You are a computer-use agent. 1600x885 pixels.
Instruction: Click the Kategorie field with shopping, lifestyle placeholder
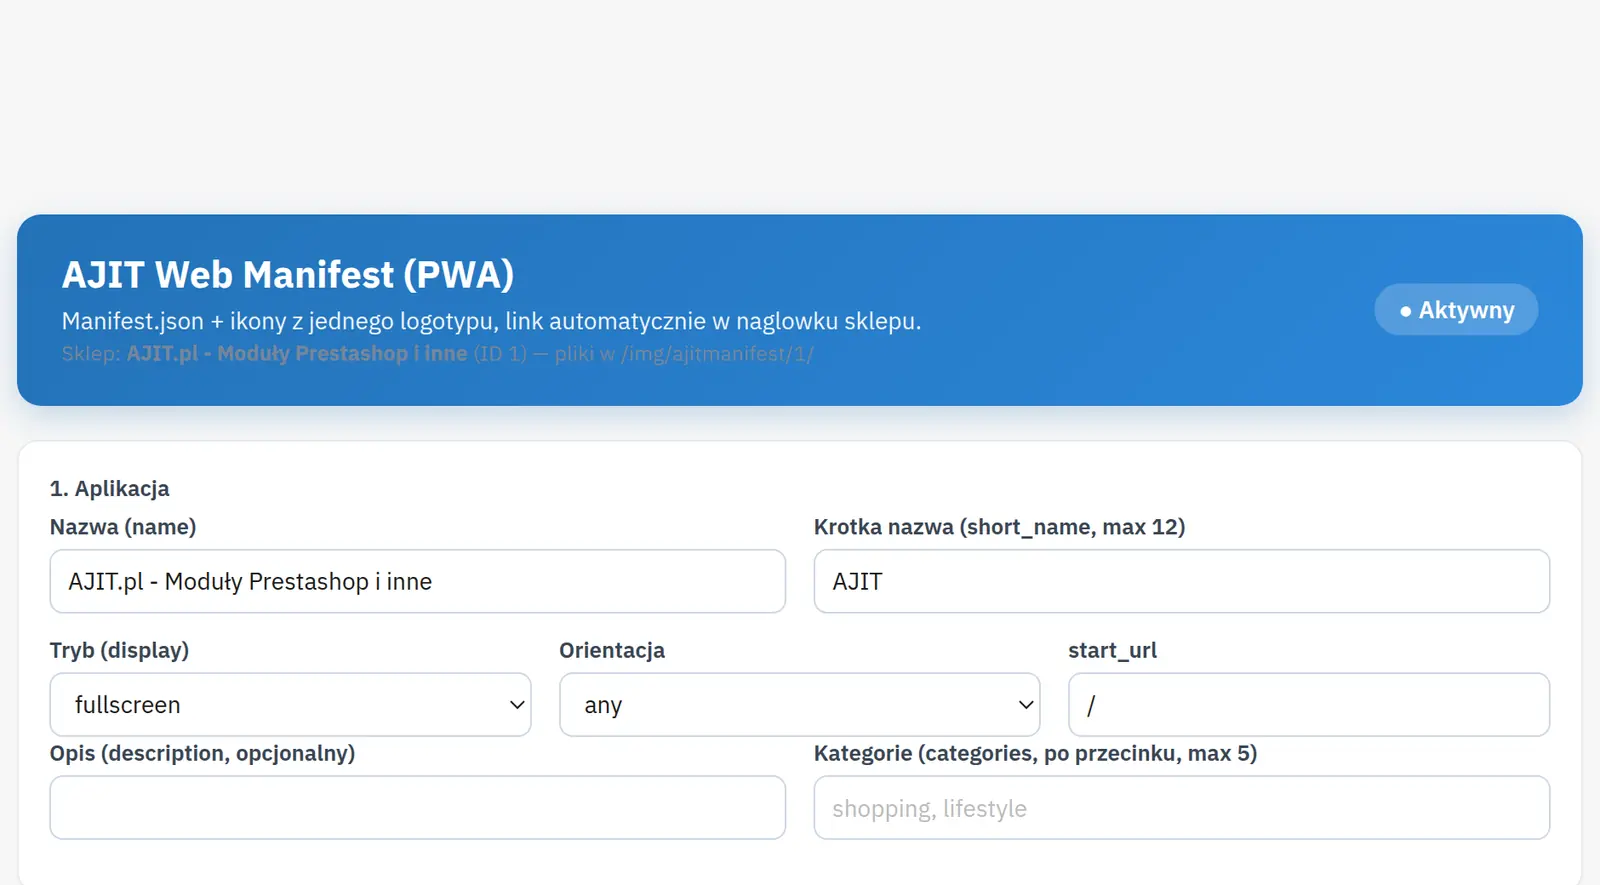(x=1181, y=807)
